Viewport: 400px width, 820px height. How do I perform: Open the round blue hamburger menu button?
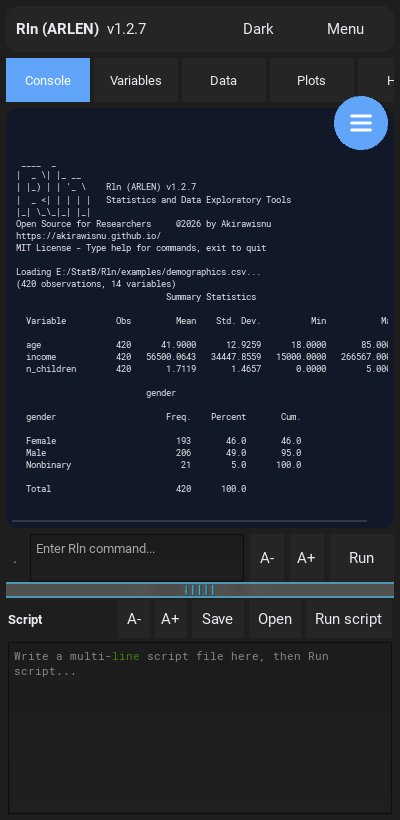[x=361, y=123]
